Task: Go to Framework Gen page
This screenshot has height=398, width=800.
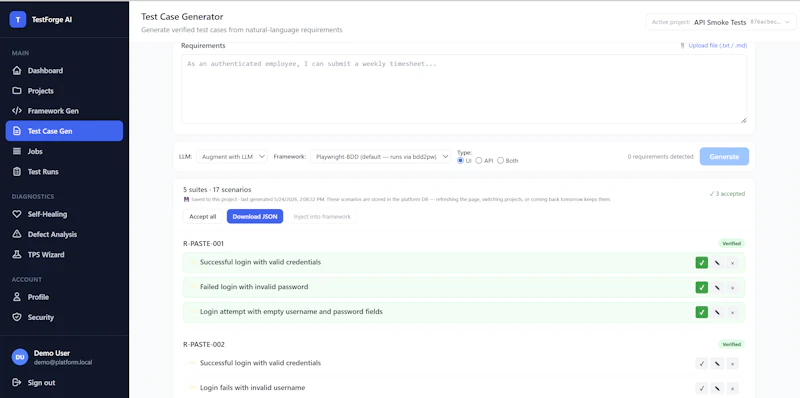Action: pyautogui.click(x=64, y=111)
